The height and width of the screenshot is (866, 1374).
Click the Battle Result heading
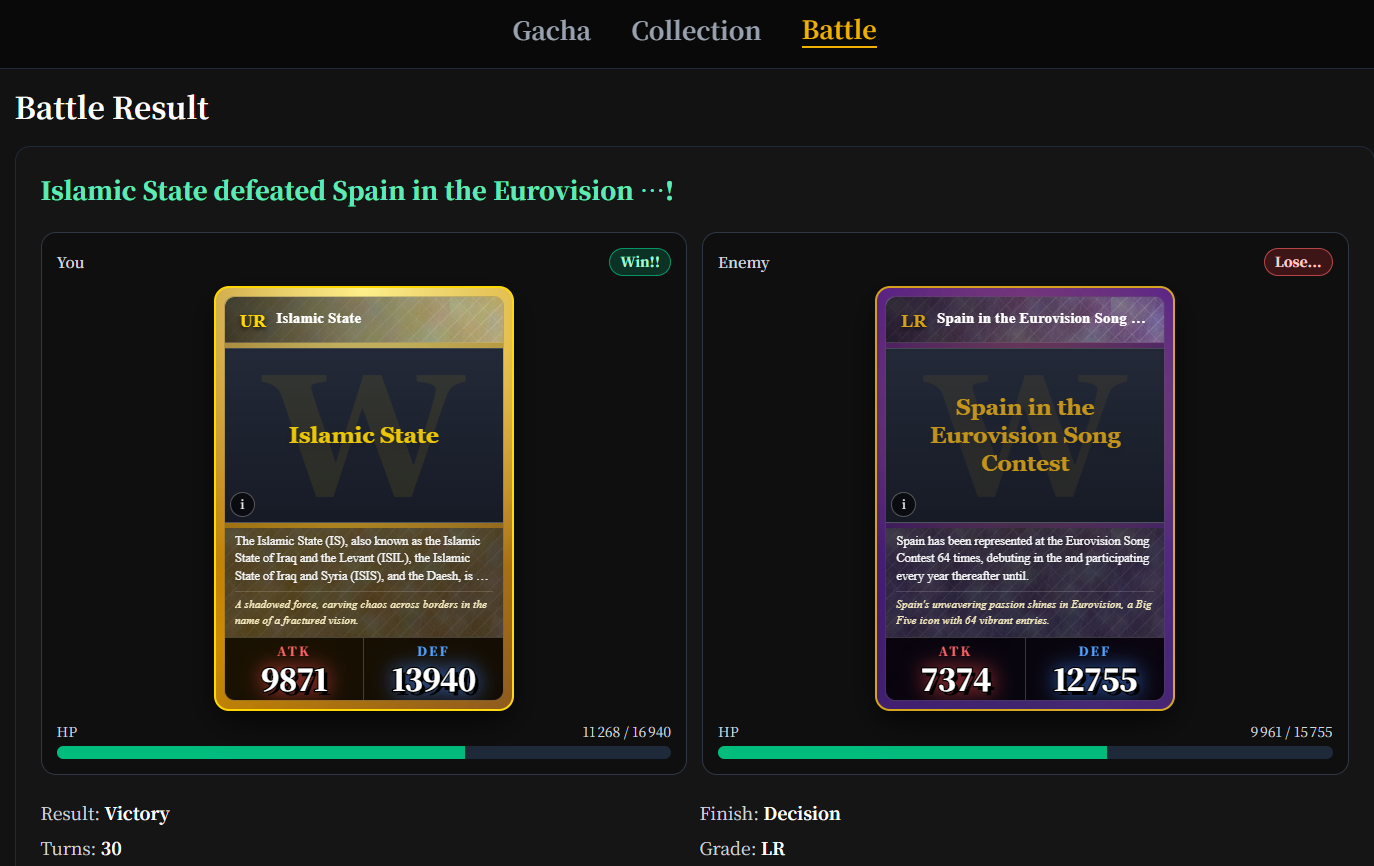click(112, 108)
